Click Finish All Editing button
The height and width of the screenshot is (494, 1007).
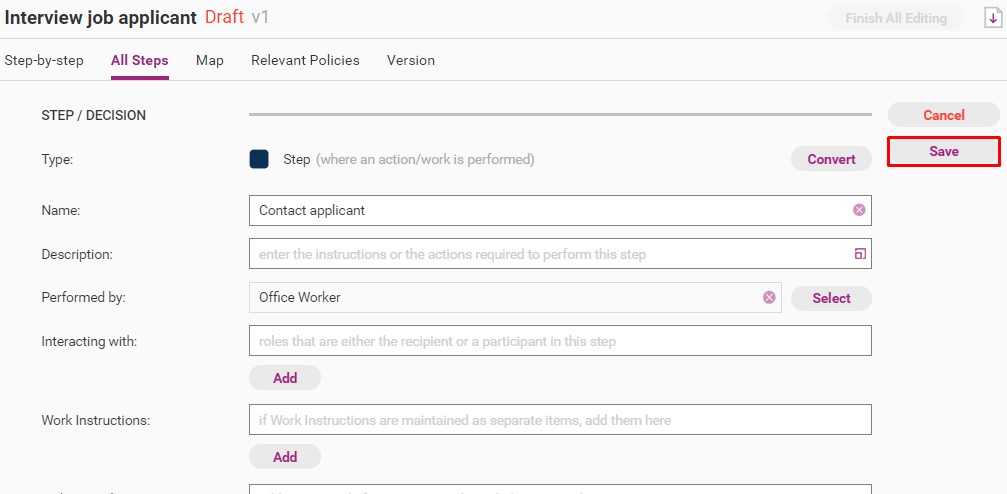coord(896,18)
